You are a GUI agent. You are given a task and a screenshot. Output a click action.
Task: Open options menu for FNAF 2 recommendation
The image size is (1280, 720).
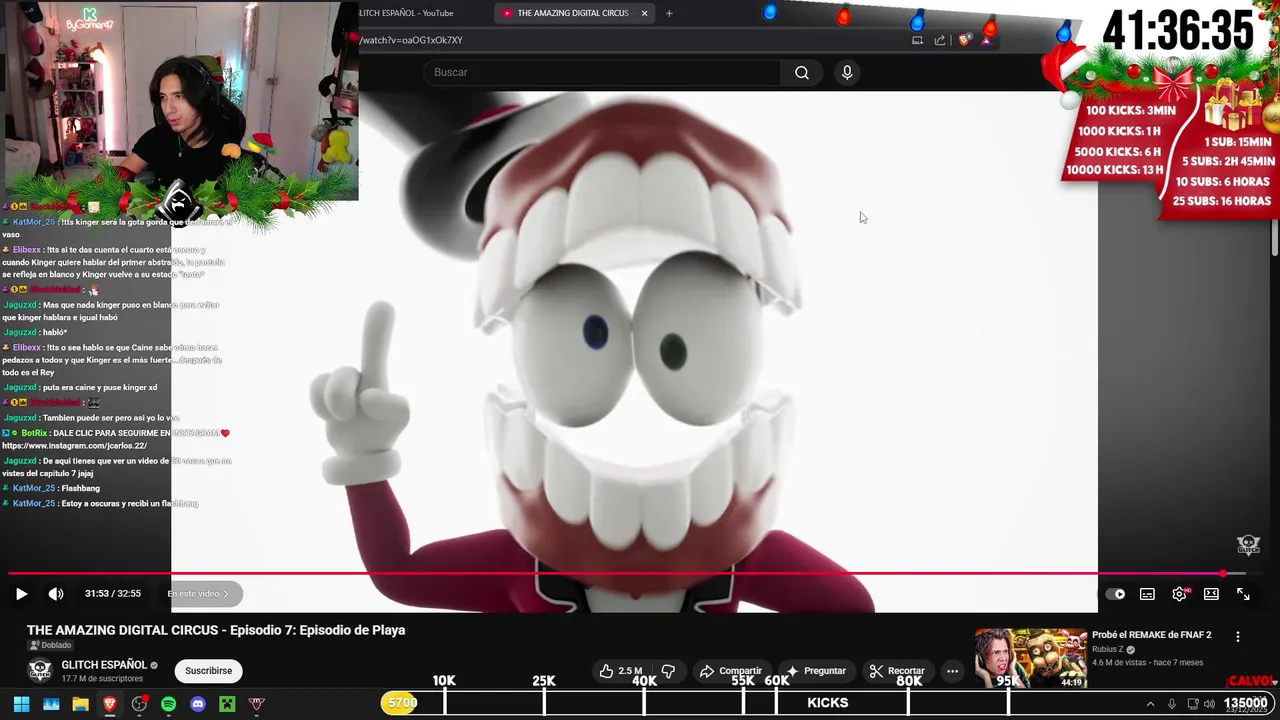point(1237,637)
